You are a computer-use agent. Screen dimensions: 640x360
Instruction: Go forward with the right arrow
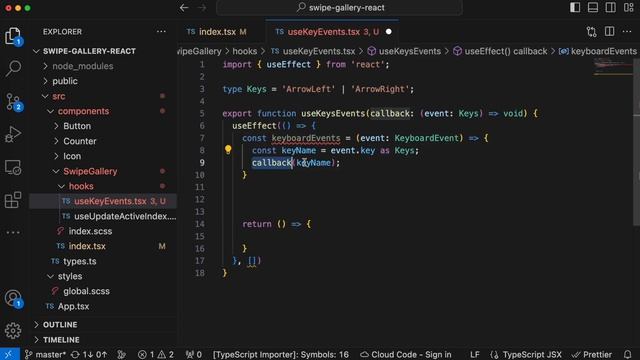(202, 7)
